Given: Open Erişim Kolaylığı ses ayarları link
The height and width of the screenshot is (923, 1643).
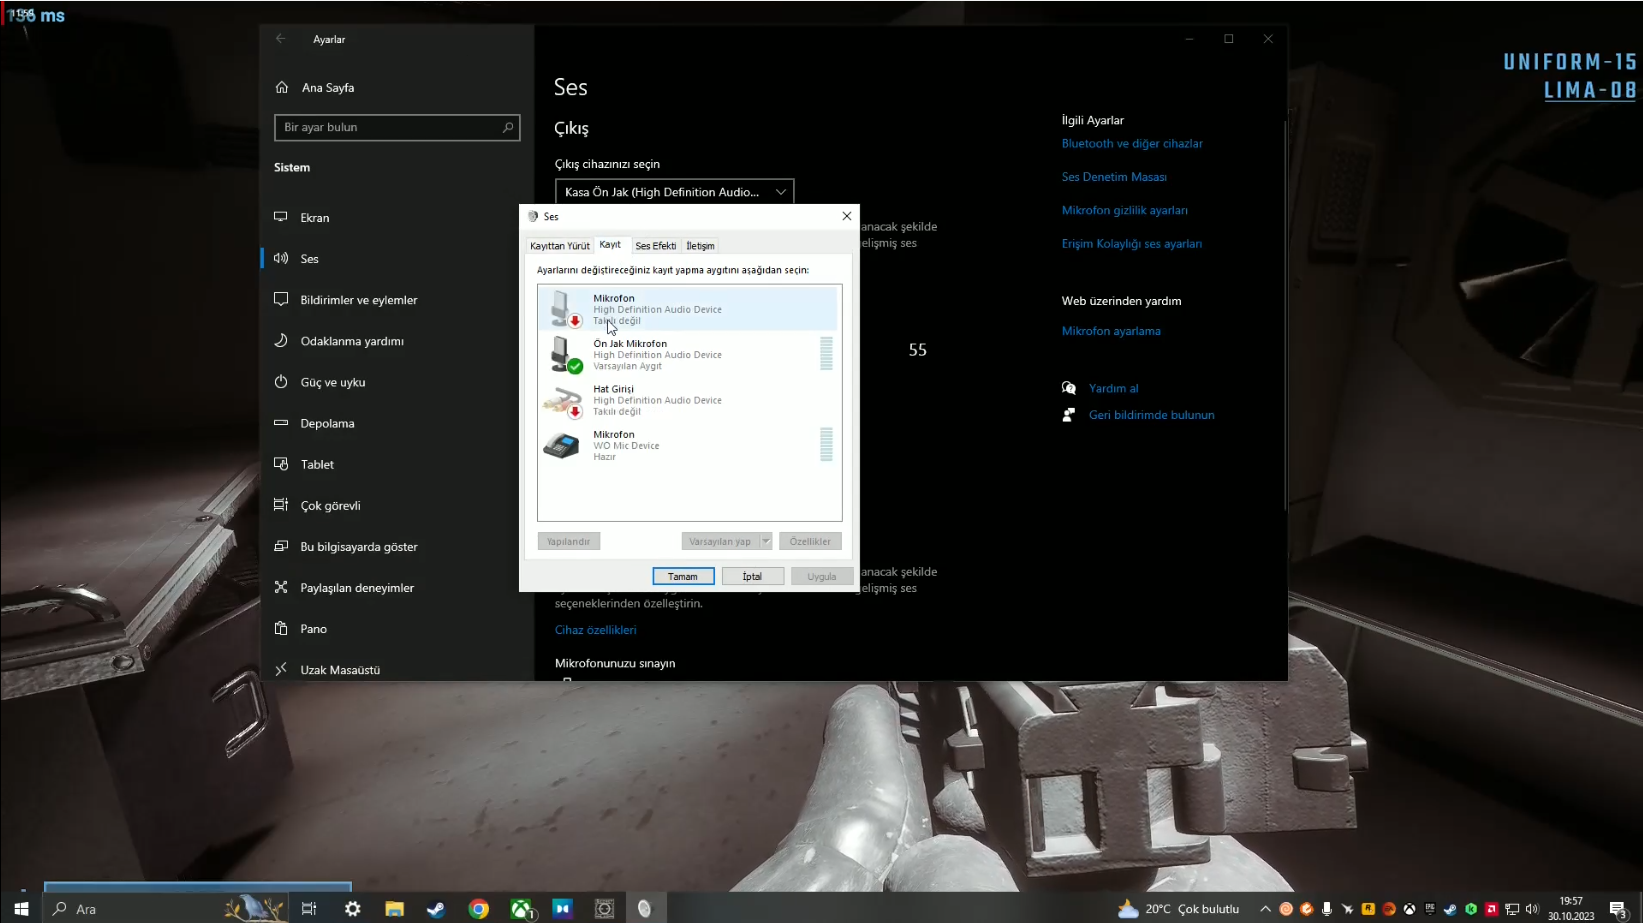Looking at the screenshot, I should tap(1132, 244).
